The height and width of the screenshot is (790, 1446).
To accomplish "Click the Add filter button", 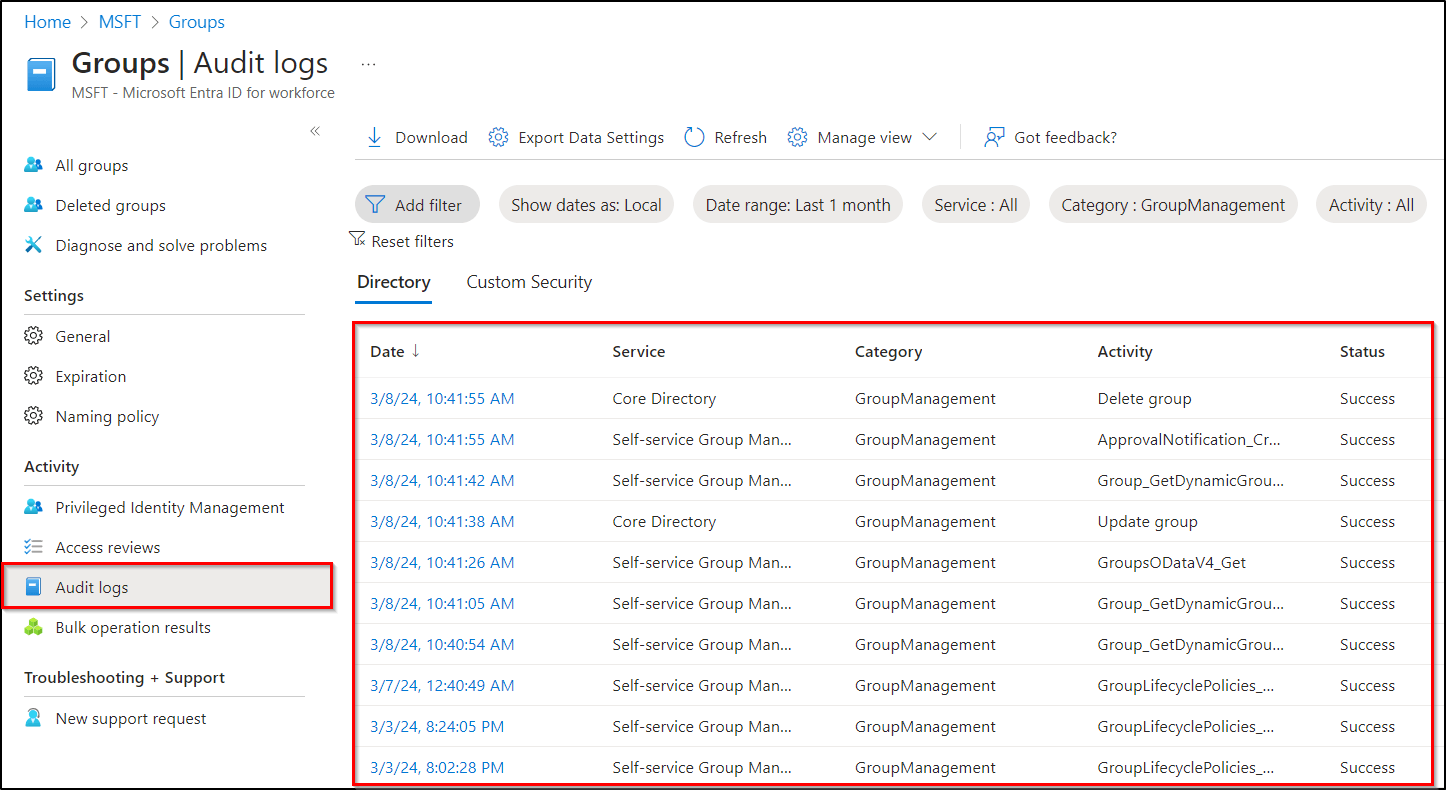I will point(417,205).
